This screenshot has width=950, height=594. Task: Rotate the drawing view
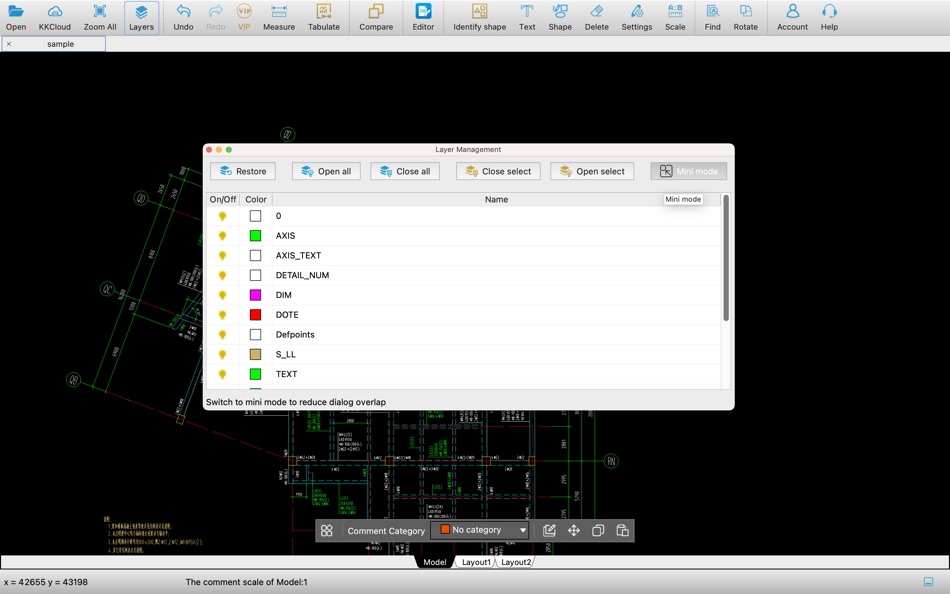(745, 17)
